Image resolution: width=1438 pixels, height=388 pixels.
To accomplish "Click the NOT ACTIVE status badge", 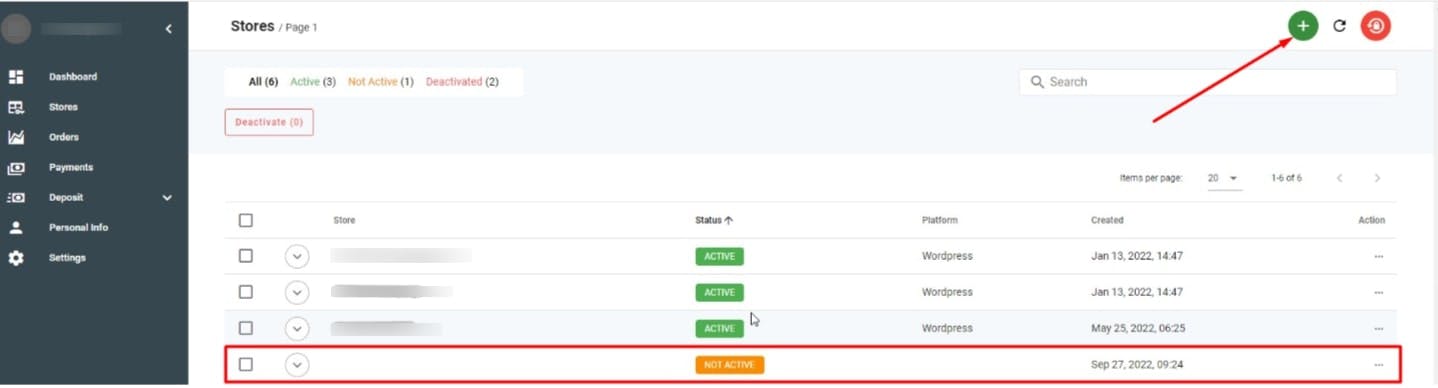I will click(x=730, y=365).
